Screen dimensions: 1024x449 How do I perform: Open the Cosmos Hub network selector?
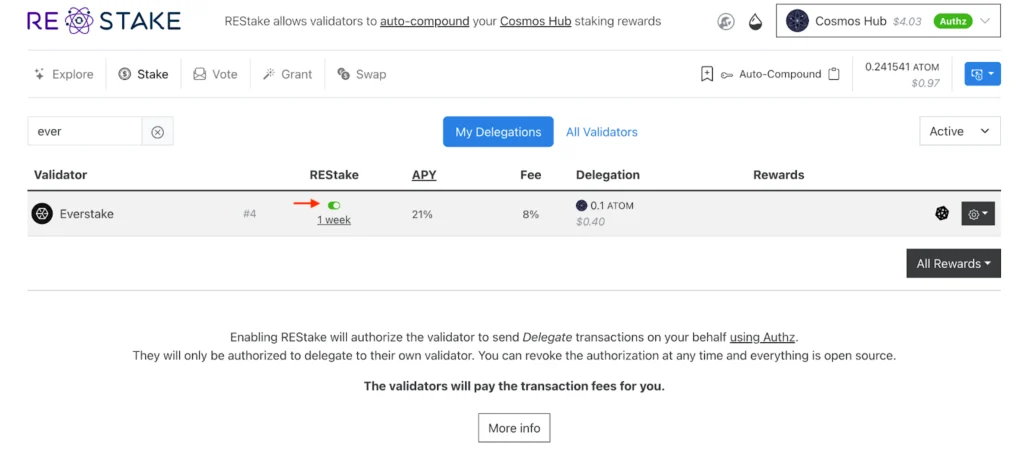click(x=888, y=21)
